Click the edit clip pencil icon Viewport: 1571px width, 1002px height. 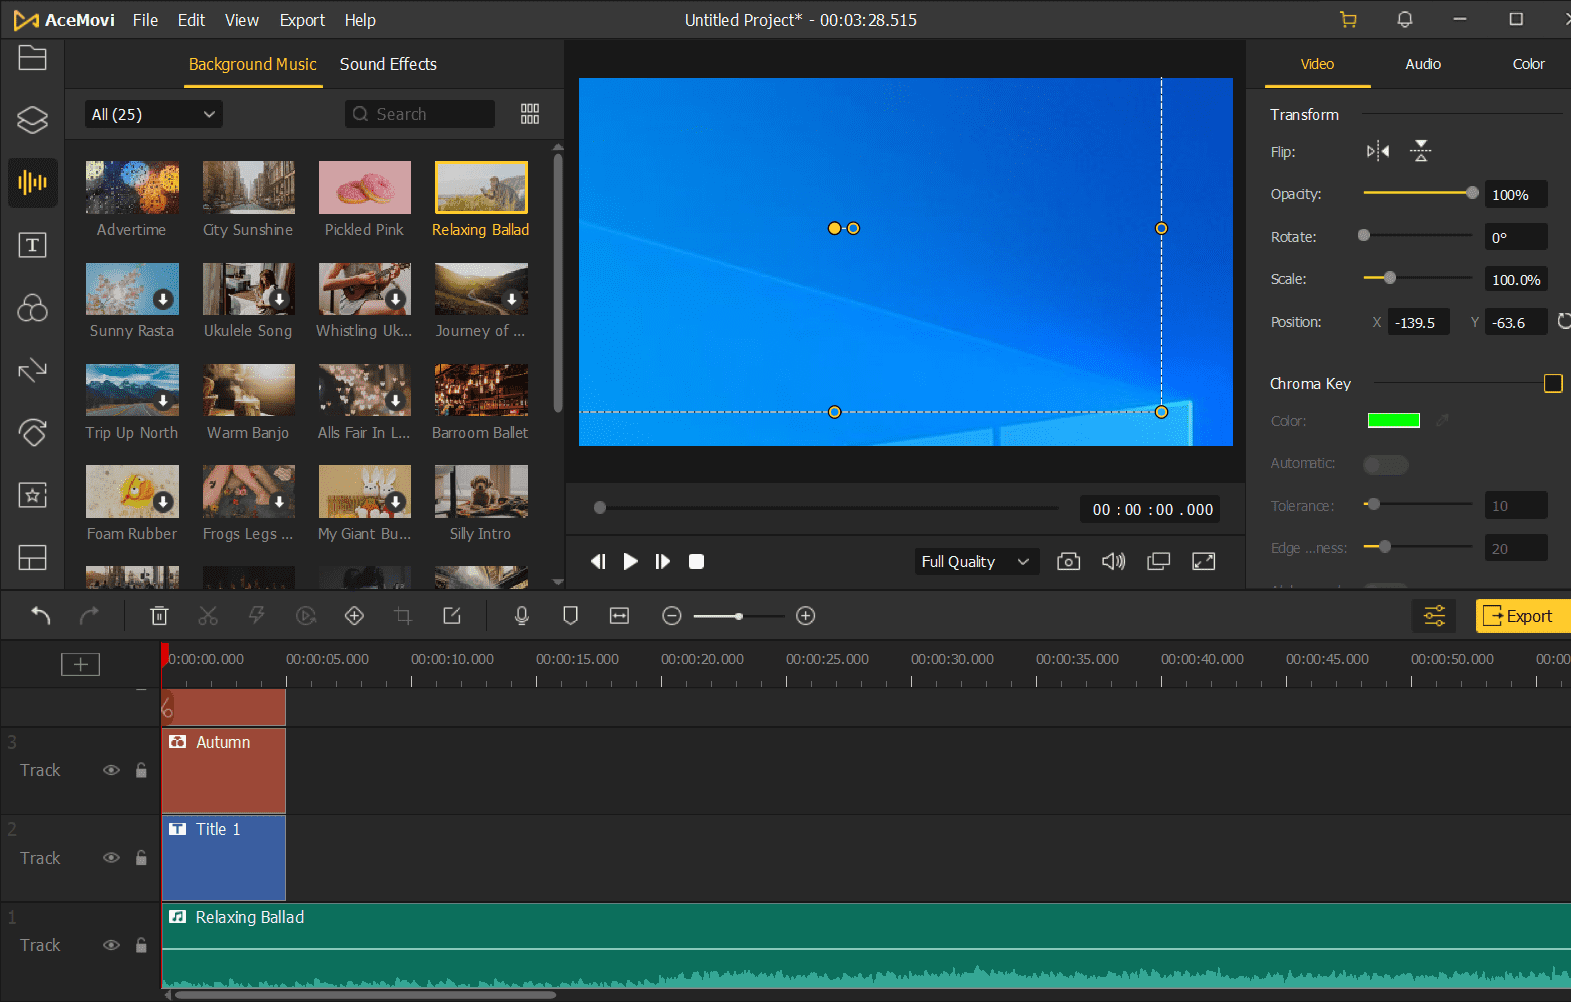[x=452, y=616]
